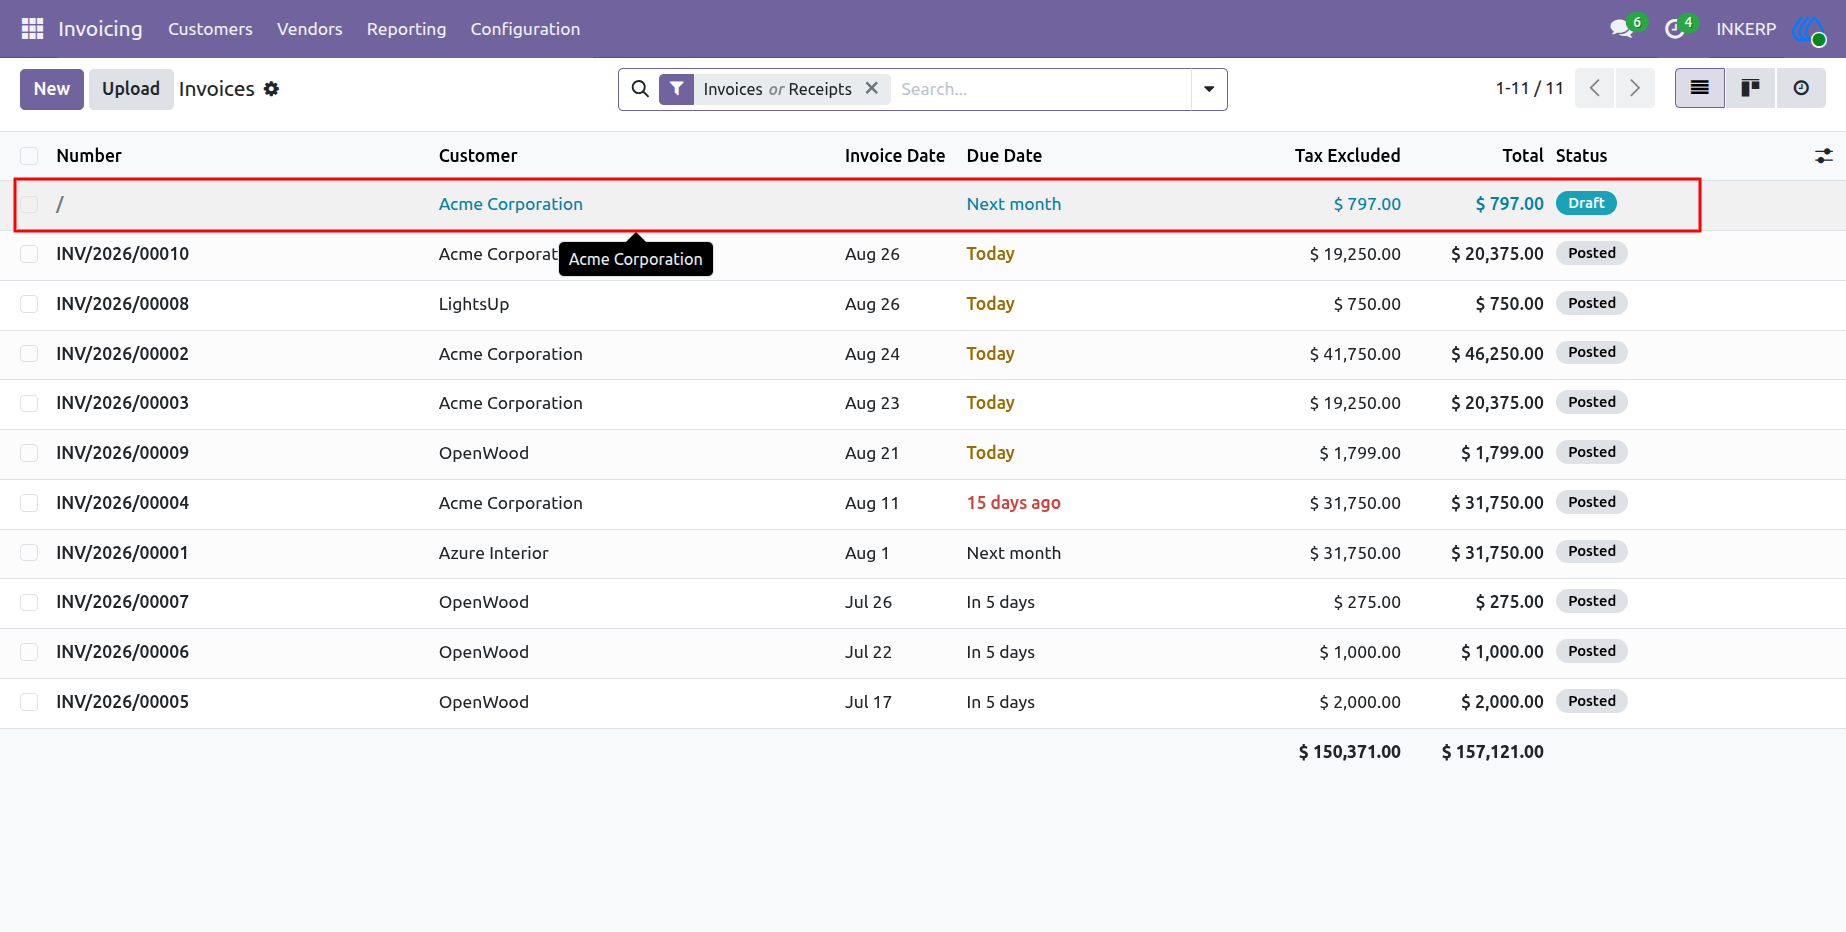1846x932 pixels.
Task: Select checkbox for INV/2026/00005
Action: (x=29, y=702)
